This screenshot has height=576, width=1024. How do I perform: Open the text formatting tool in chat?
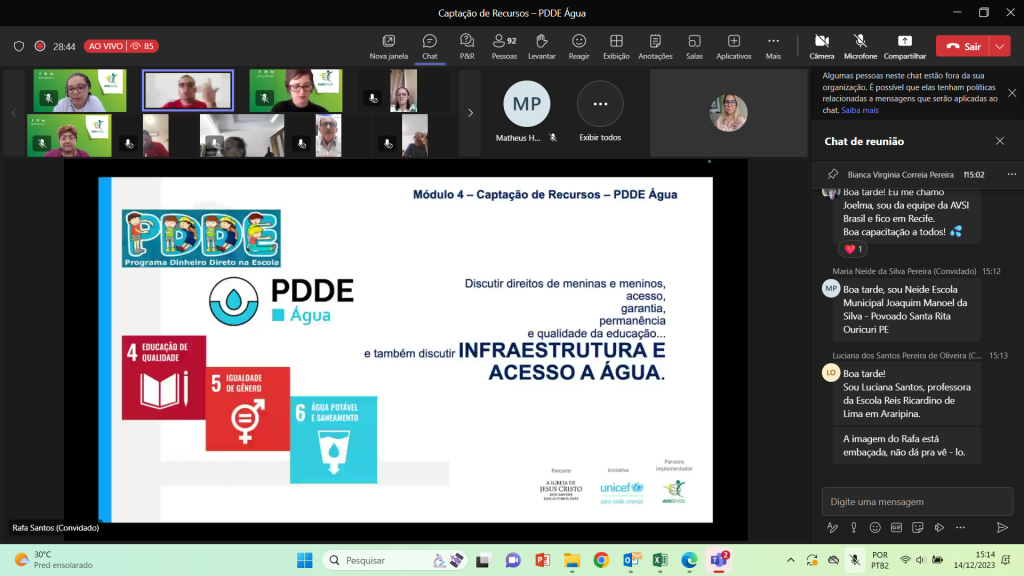click(832, 528)
